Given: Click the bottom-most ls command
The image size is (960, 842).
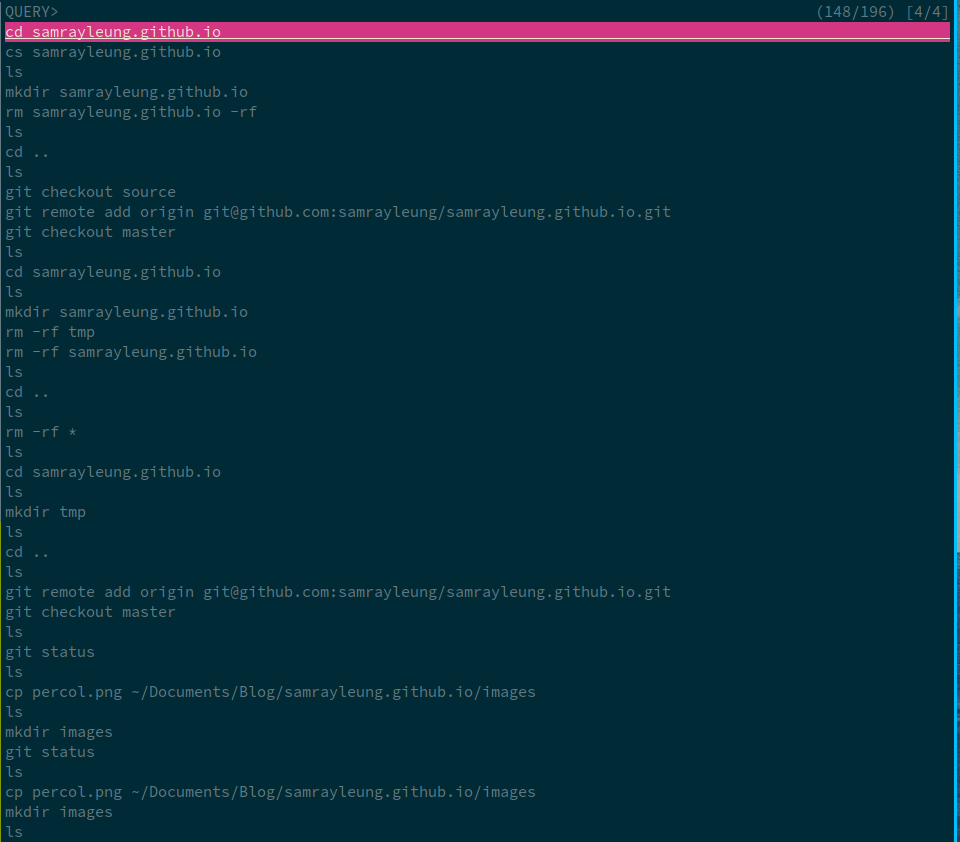Looking at the screenshot, I should (14, 832).
